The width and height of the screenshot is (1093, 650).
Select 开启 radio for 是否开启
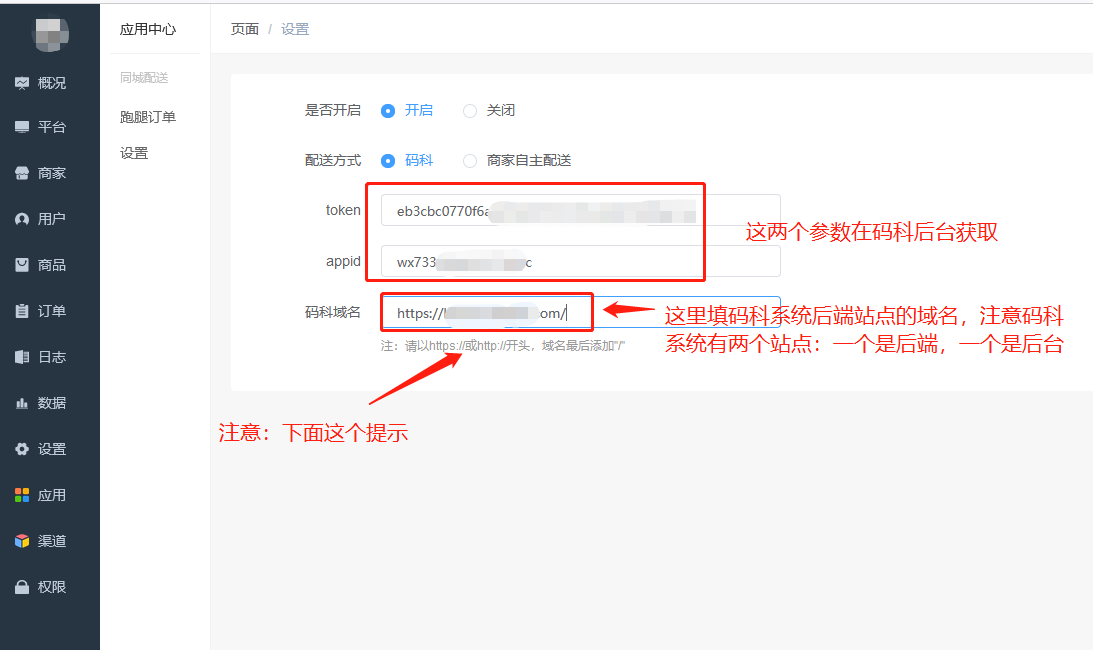coord(388,111)
